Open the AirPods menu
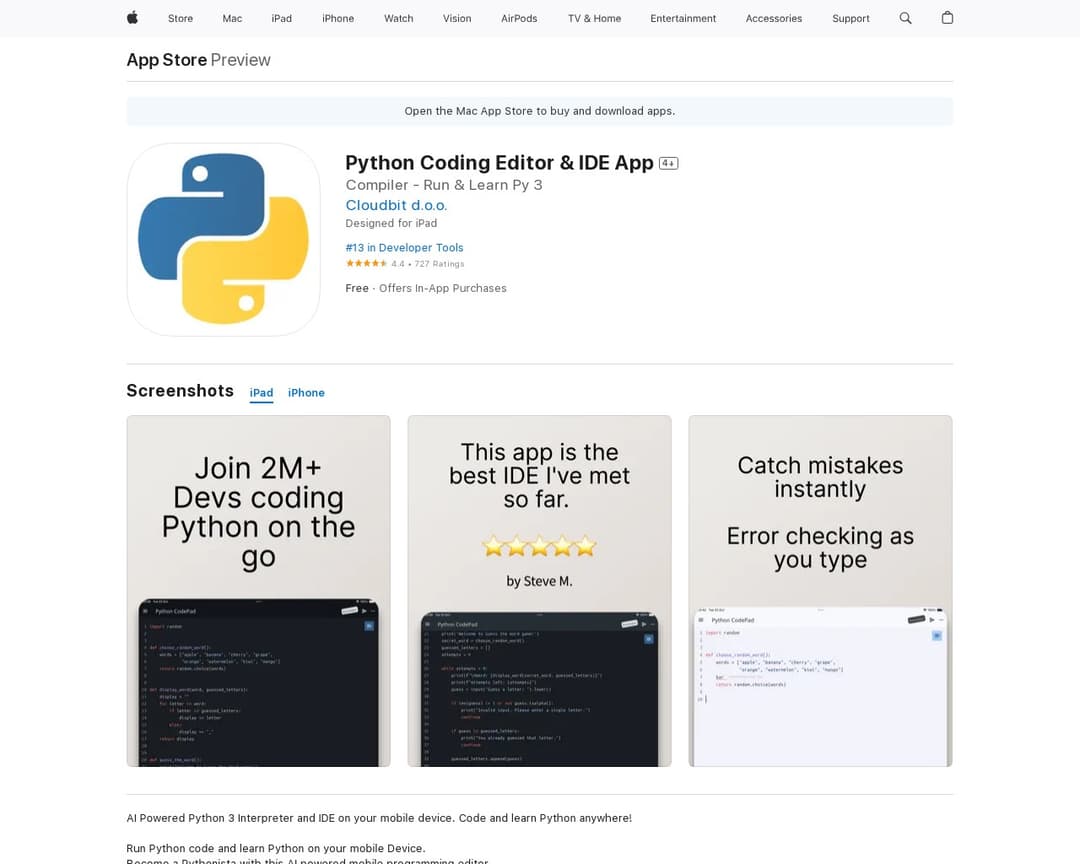 519,19
